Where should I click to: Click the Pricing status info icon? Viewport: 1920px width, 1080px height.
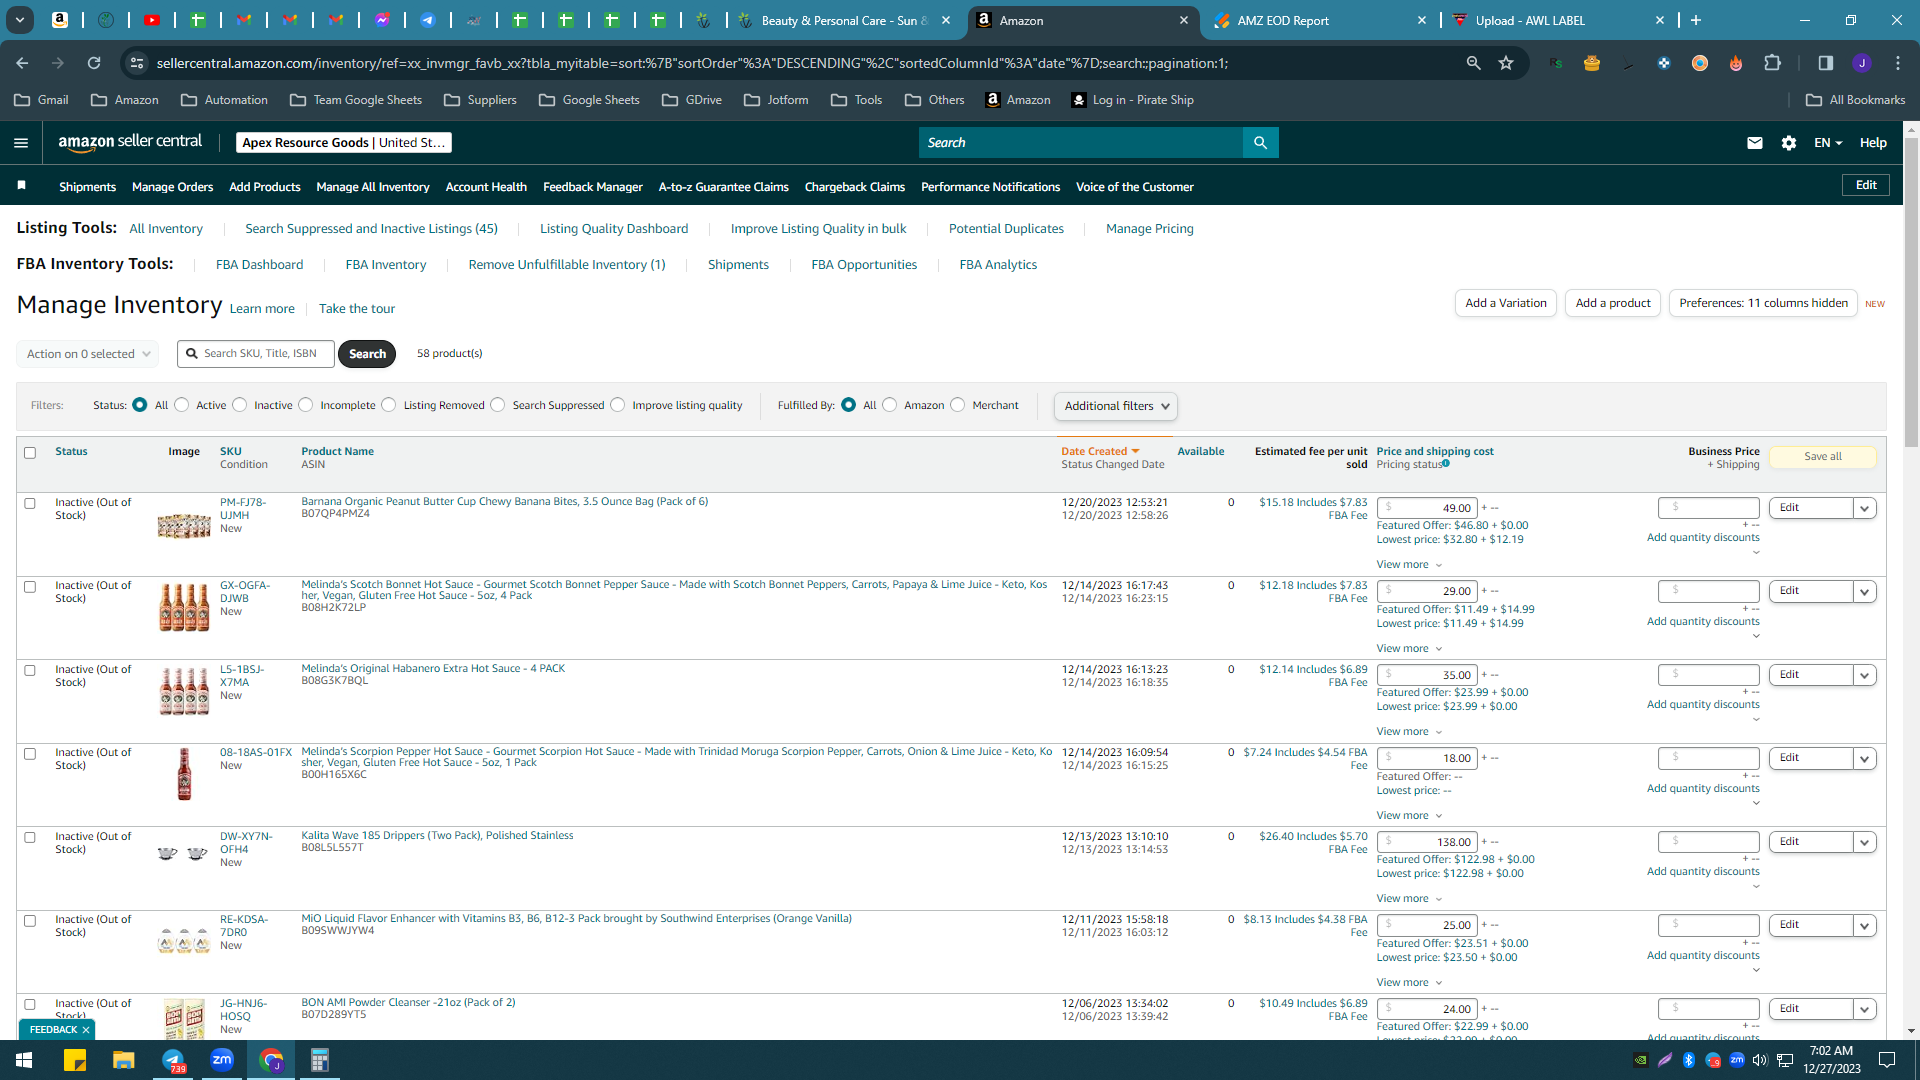click(x=1446, y=463)
